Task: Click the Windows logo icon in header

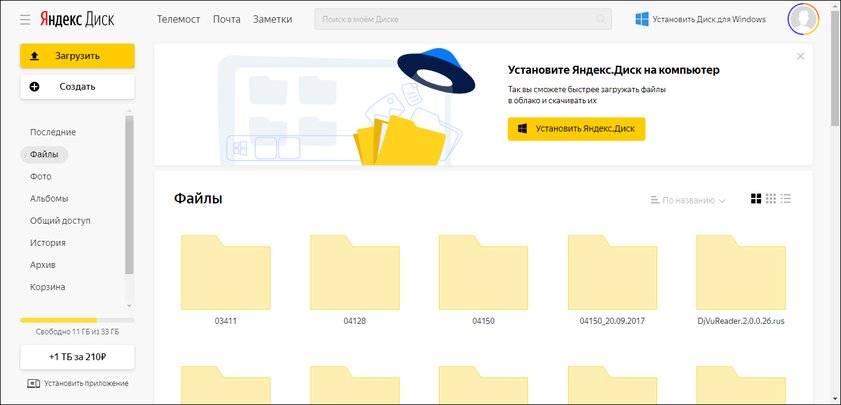Action: (641, 19)
